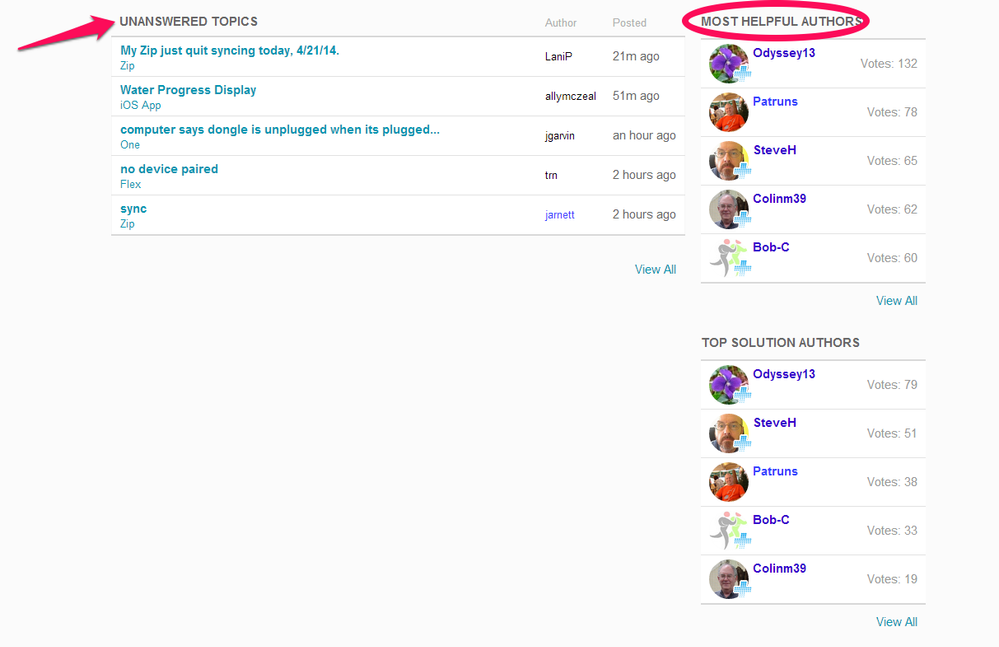Click View All under Top Solution Authors
Viewport: 999px width, 647px height.
click(x=896, y=622)
